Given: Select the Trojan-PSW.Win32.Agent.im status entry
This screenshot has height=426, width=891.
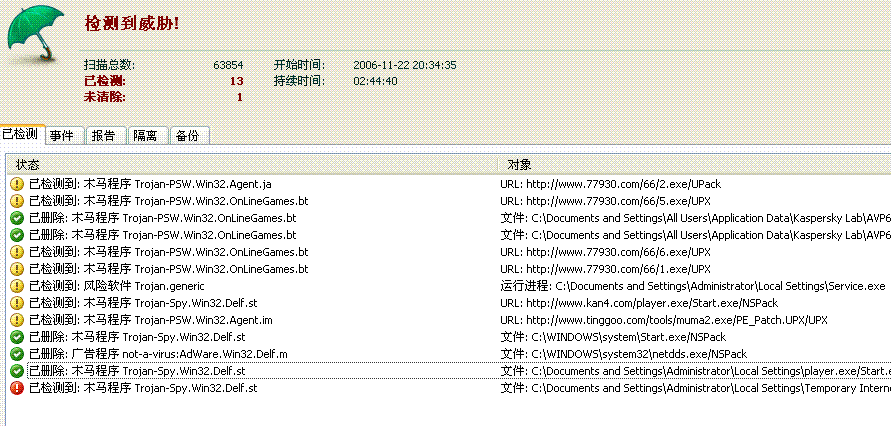Looking at the screenshot, I should tap(151, 320).
